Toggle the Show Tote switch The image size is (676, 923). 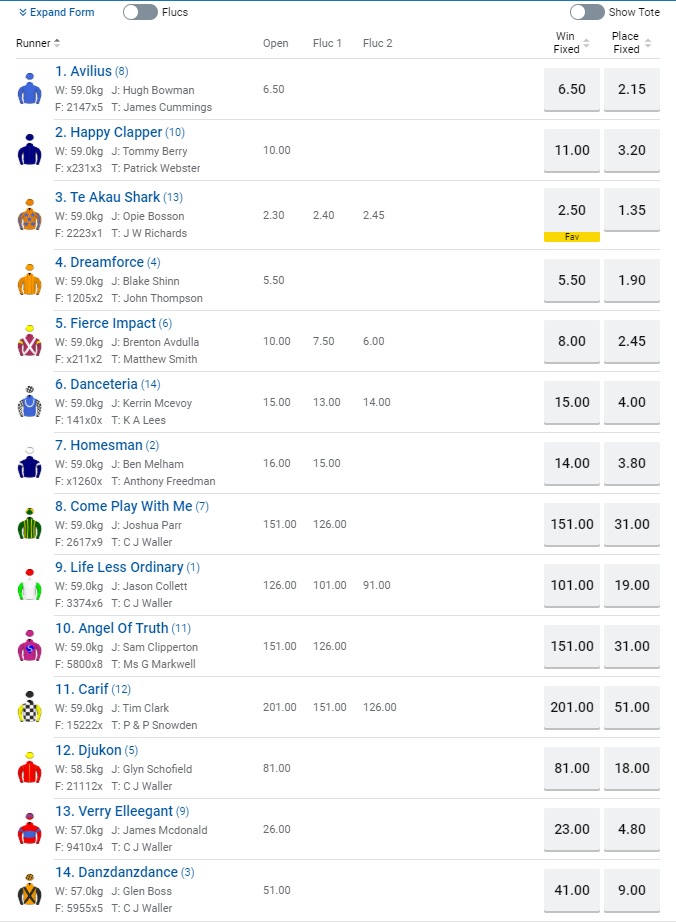click(587, 12)
